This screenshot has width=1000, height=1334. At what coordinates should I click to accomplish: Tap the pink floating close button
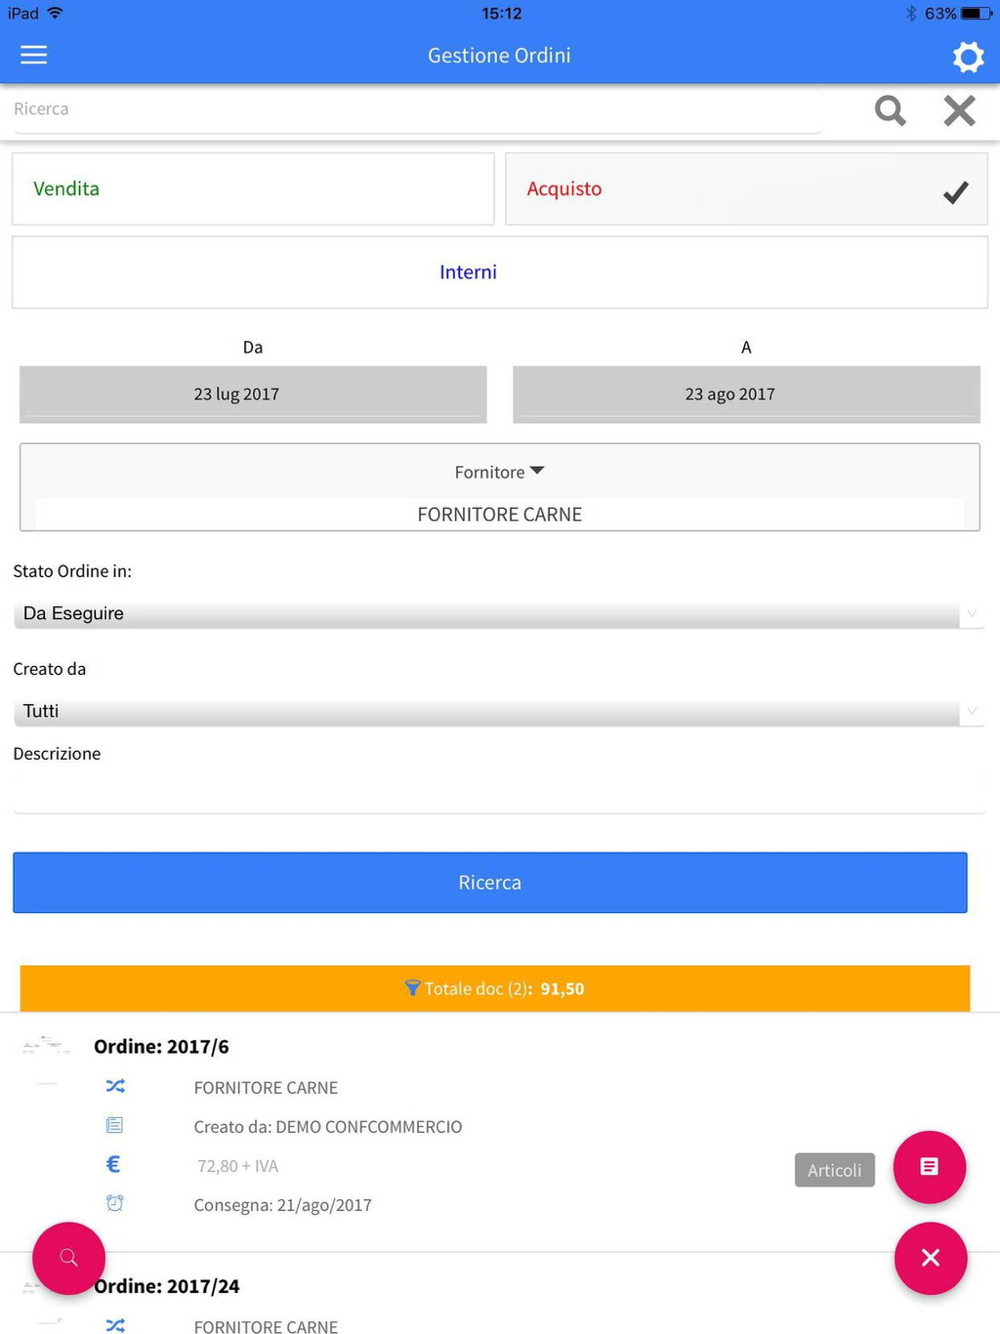pyautogui.click(x=930, y=1258)
